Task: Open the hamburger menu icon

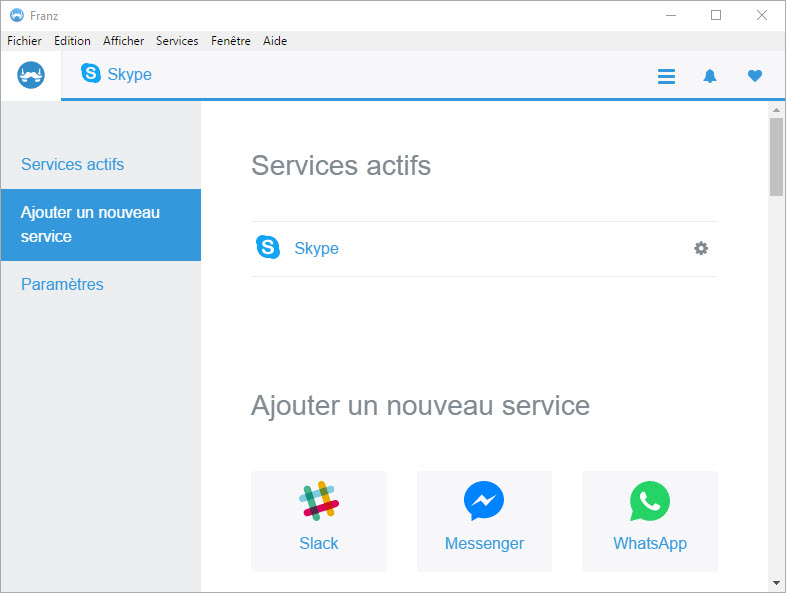Action: 666,76
